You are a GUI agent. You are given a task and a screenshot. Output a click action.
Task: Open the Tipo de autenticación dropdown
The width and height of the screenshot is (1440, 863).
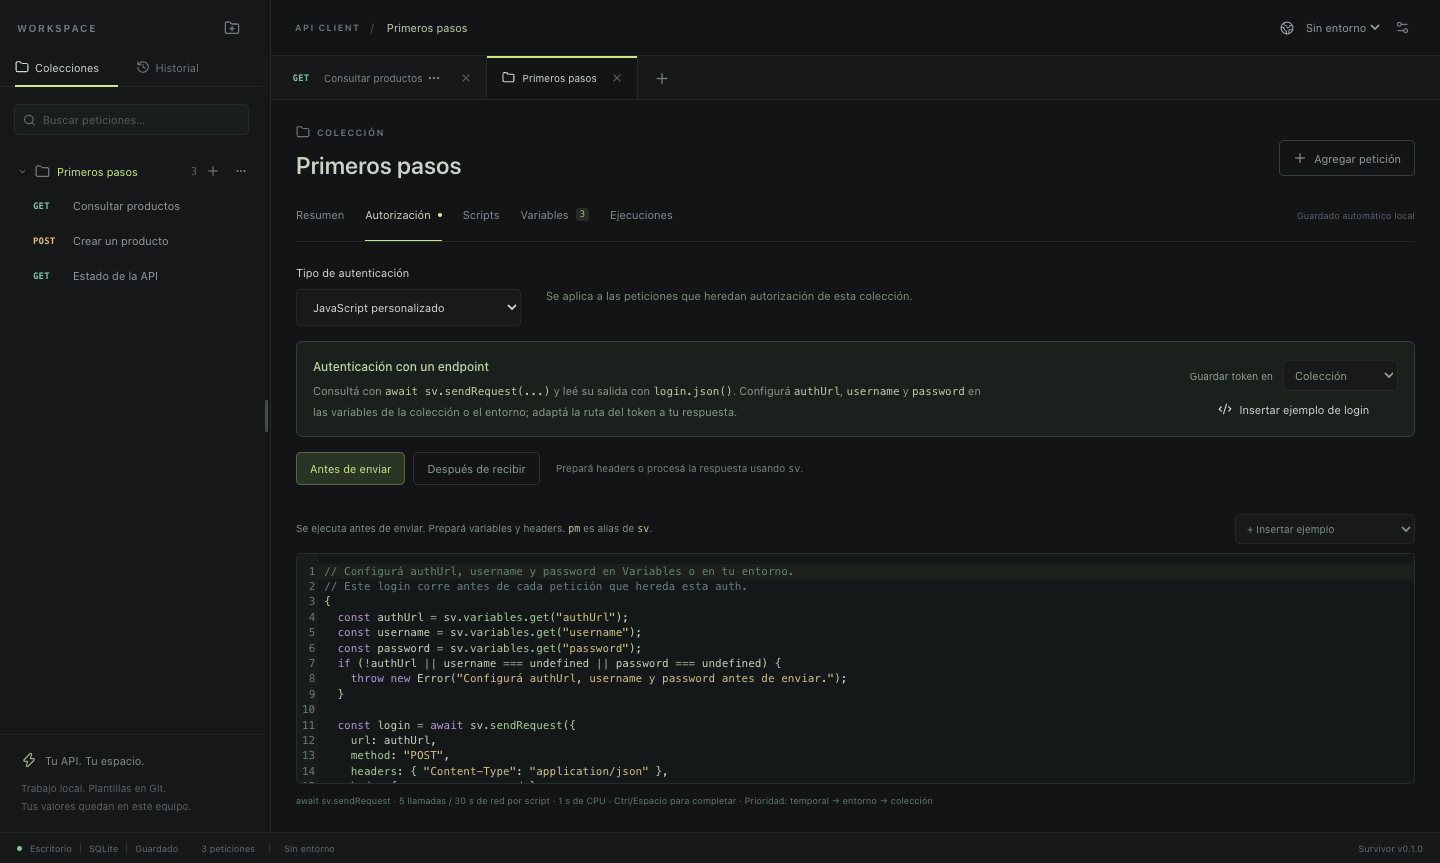pos(408,308)
